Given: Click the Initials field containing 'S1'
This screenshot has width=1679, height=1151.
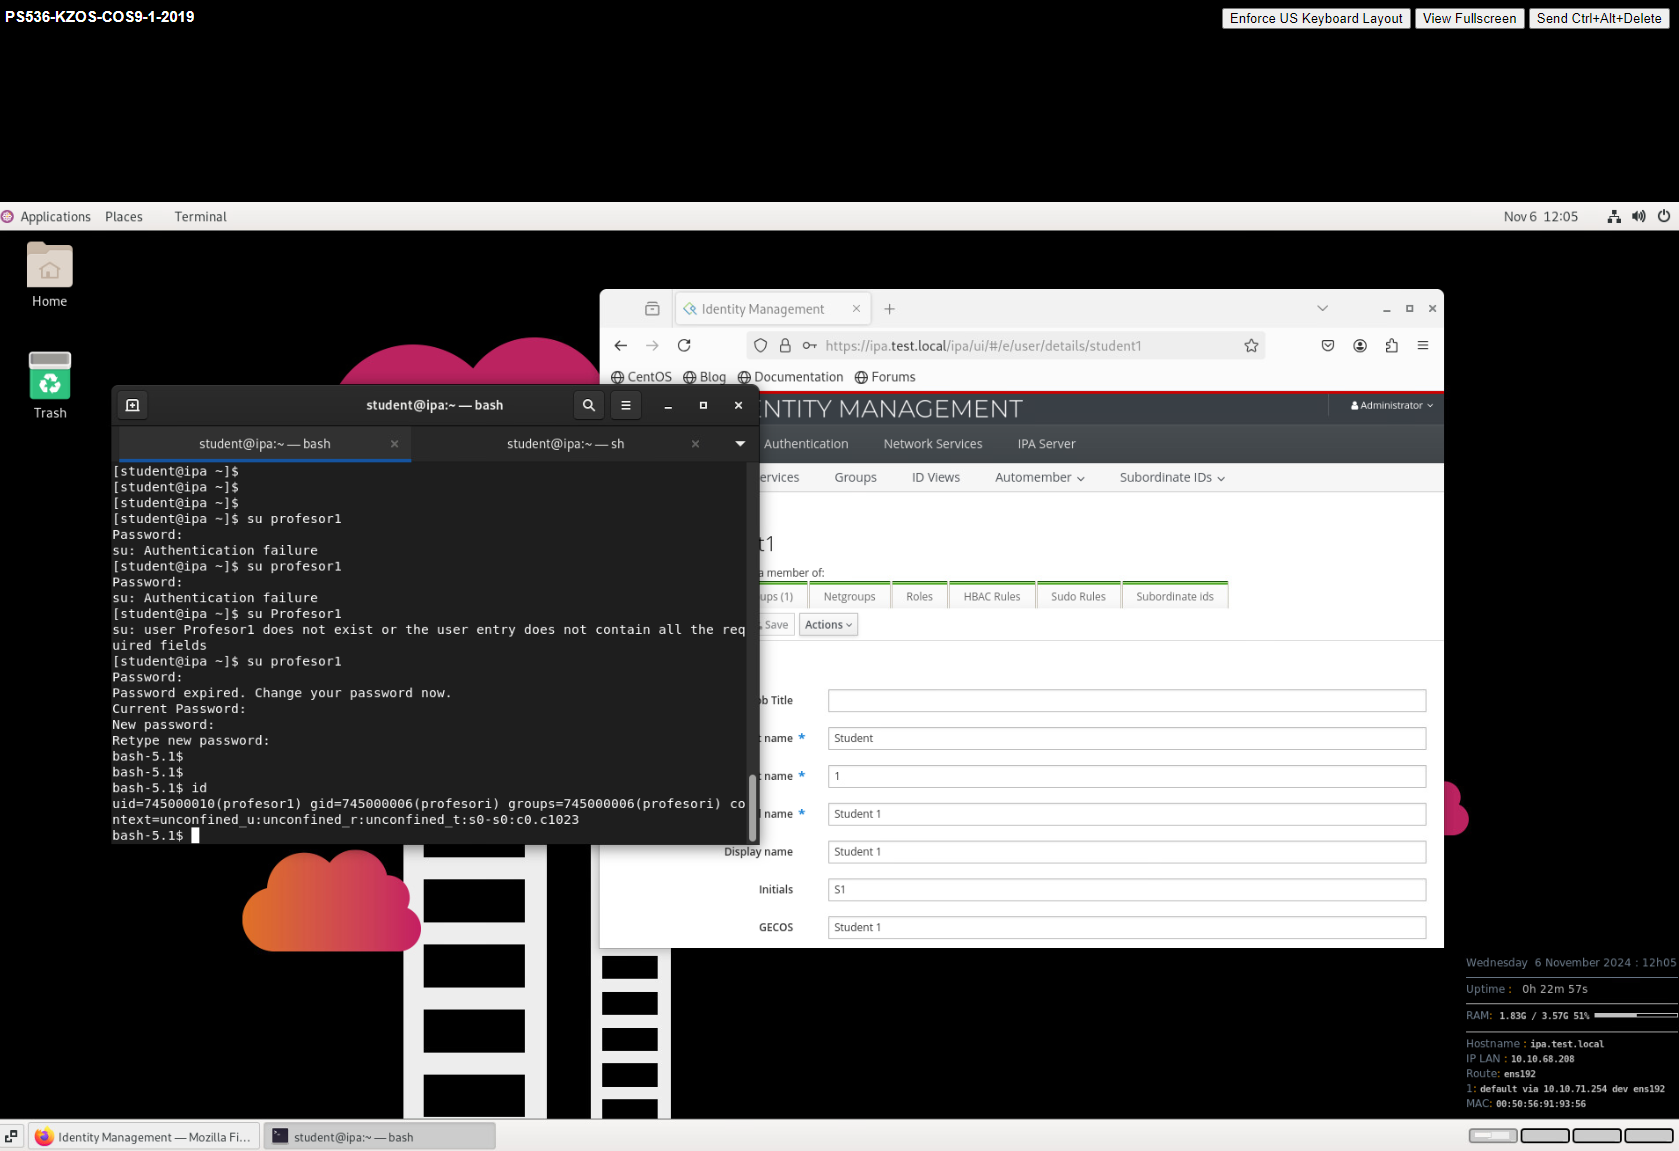Looking at the screenshot, I should point(1127,890).
